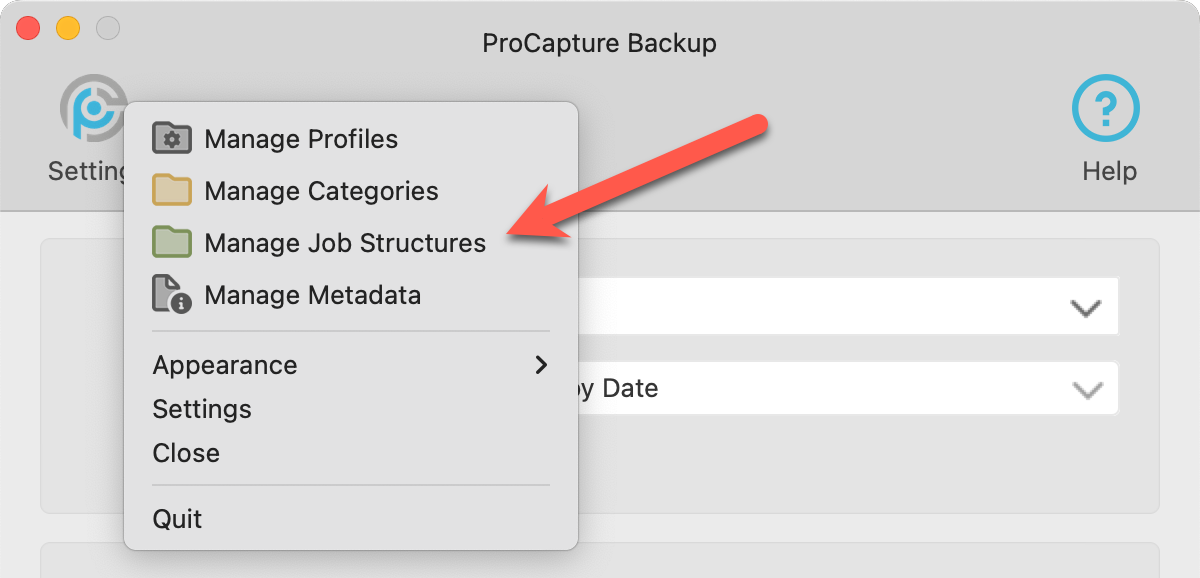Select Manage Profiles from the menu
The image size is (1200, 578).
click(x=301, y=139)
